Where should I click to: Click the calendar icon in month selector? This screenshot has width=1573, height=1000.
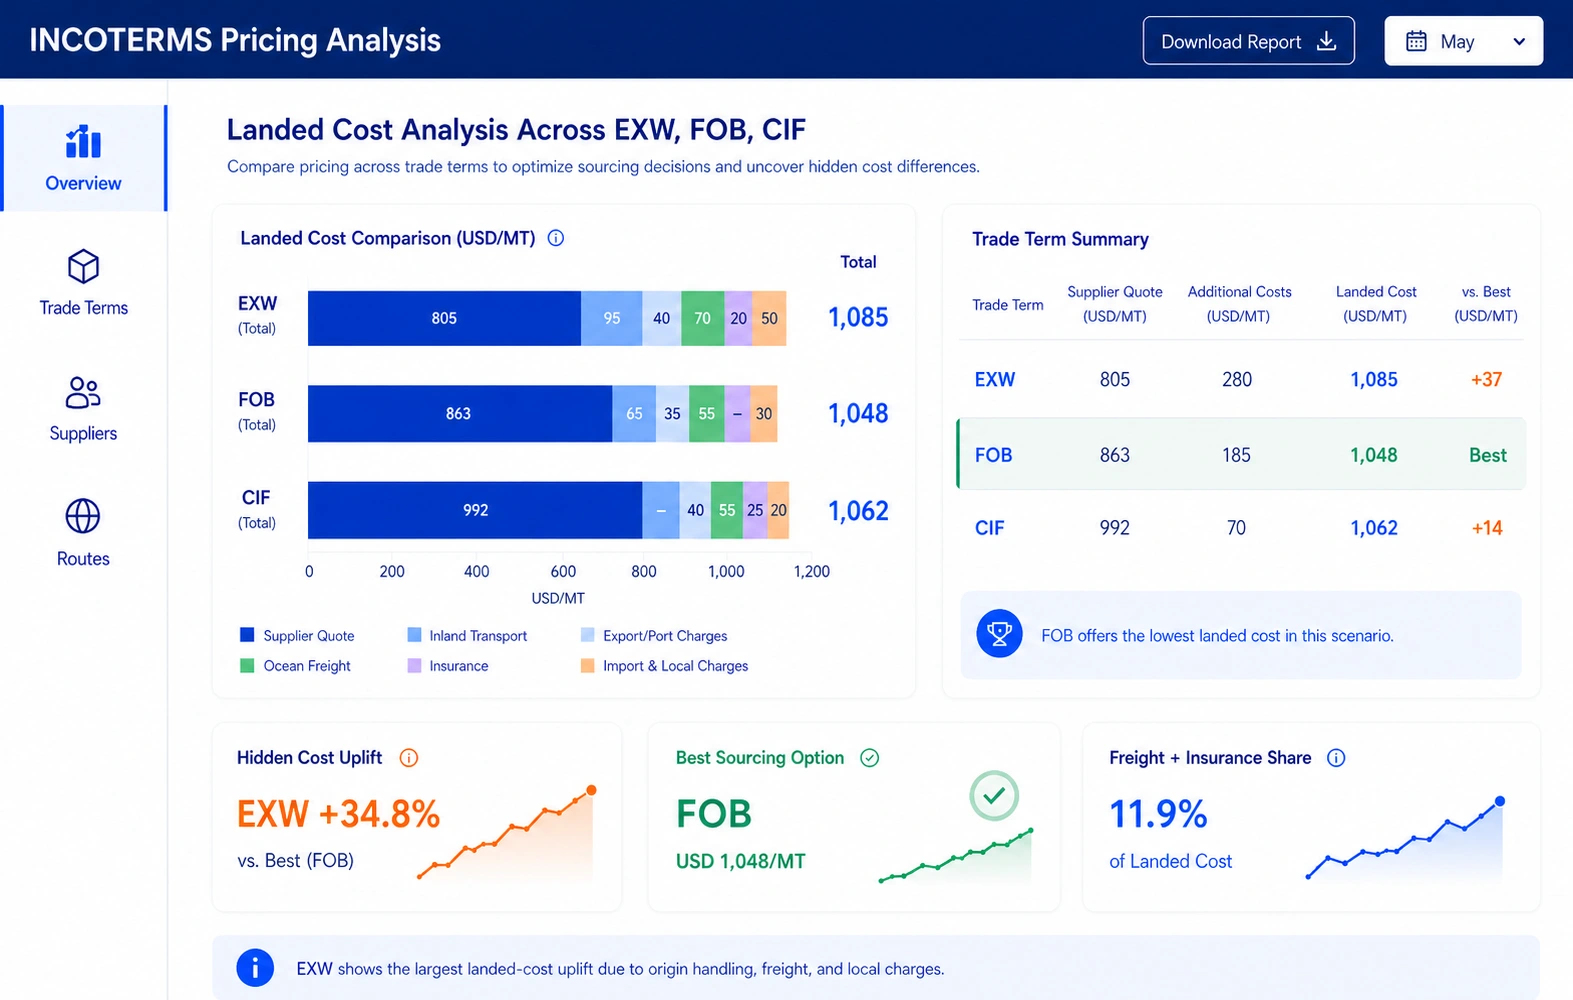[1416, 41]
